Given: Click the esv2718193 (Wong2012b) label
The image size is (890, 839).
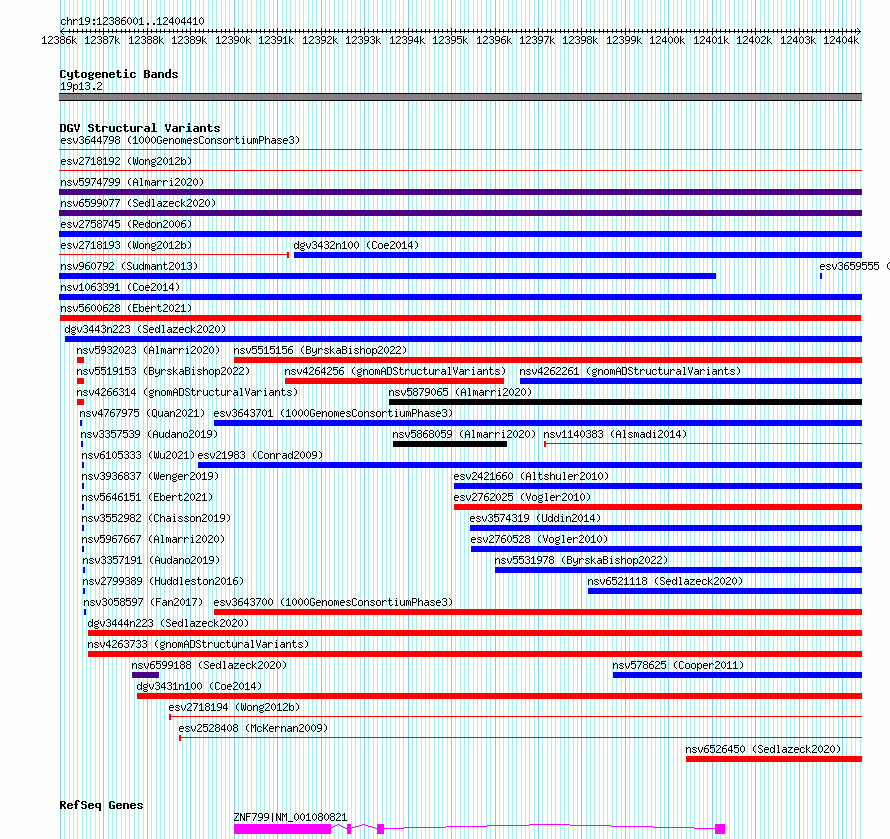Looking at the screenshot, I should pos(126,245).
